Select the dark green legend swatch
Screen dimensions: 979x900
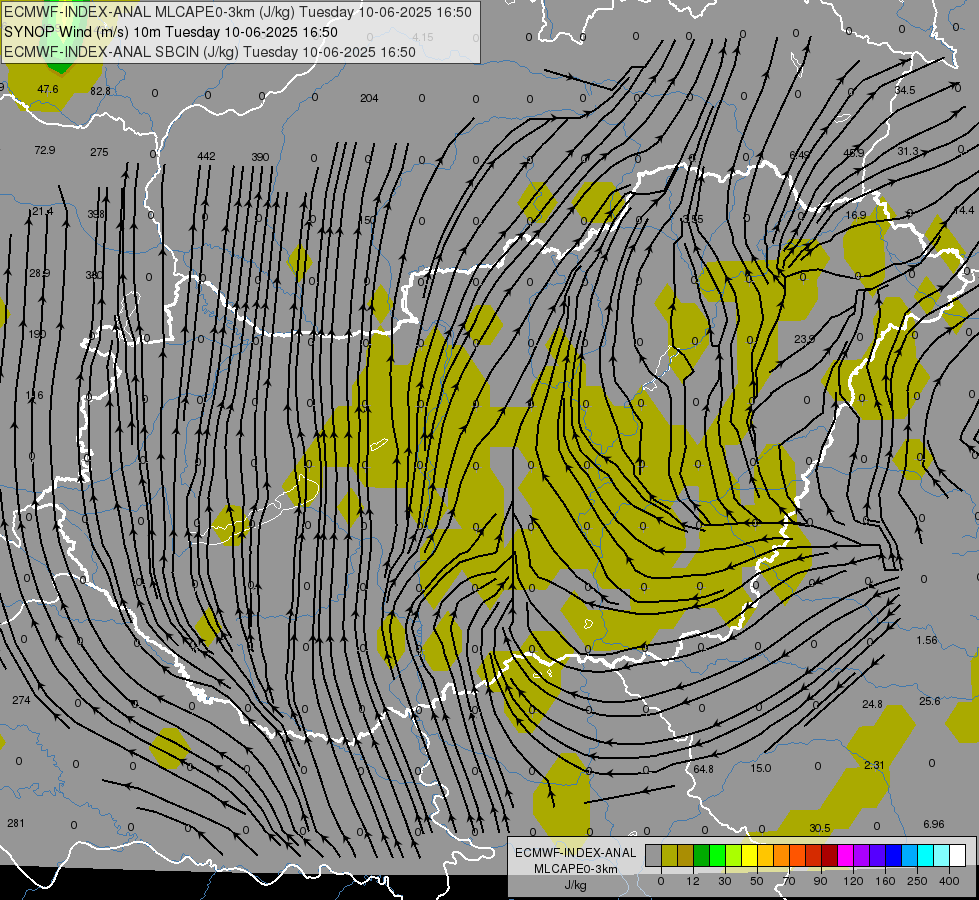click(702, 855)
